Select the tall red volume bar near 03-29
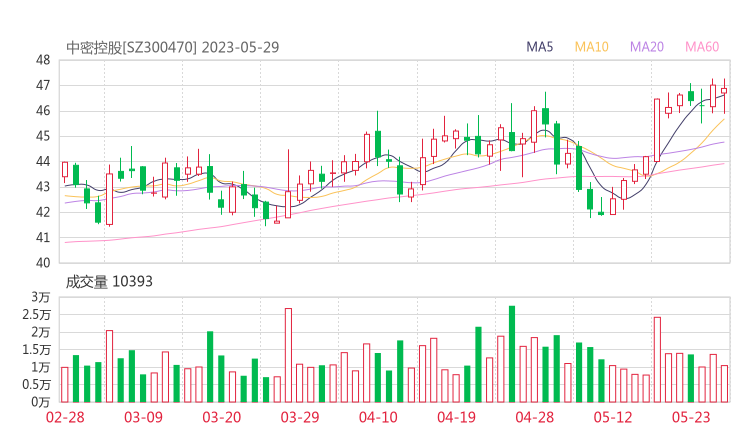This screenshot has width=740, height=440. (288, 355)
